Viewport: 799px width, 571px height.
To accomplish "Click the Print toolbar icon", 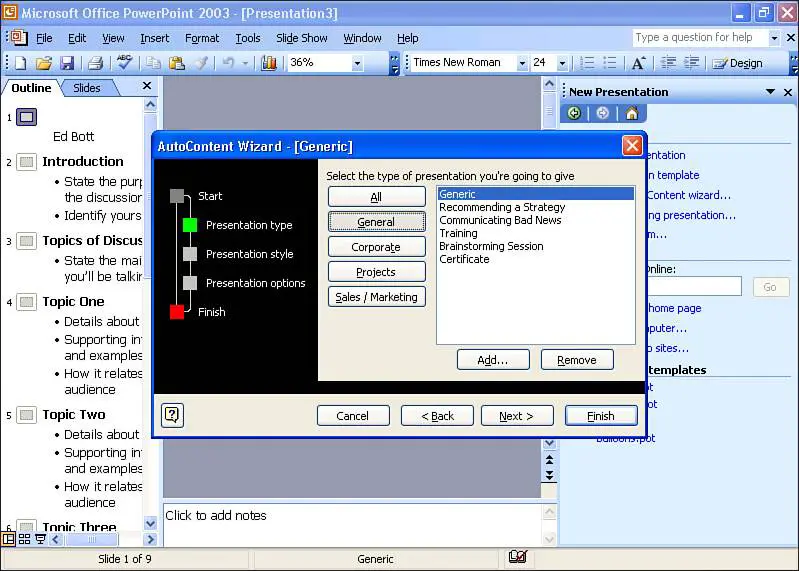I will (95, 63).
